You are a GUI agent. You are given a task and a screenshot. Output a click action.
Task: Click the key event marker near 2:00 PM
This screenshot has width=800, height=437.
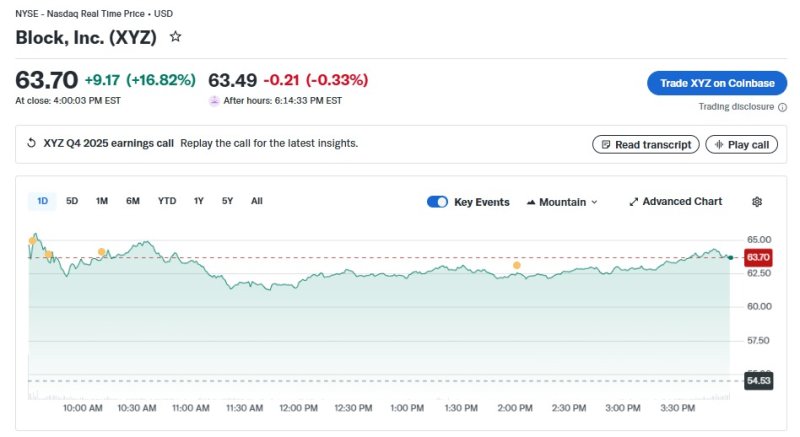(x=517, y=265)
